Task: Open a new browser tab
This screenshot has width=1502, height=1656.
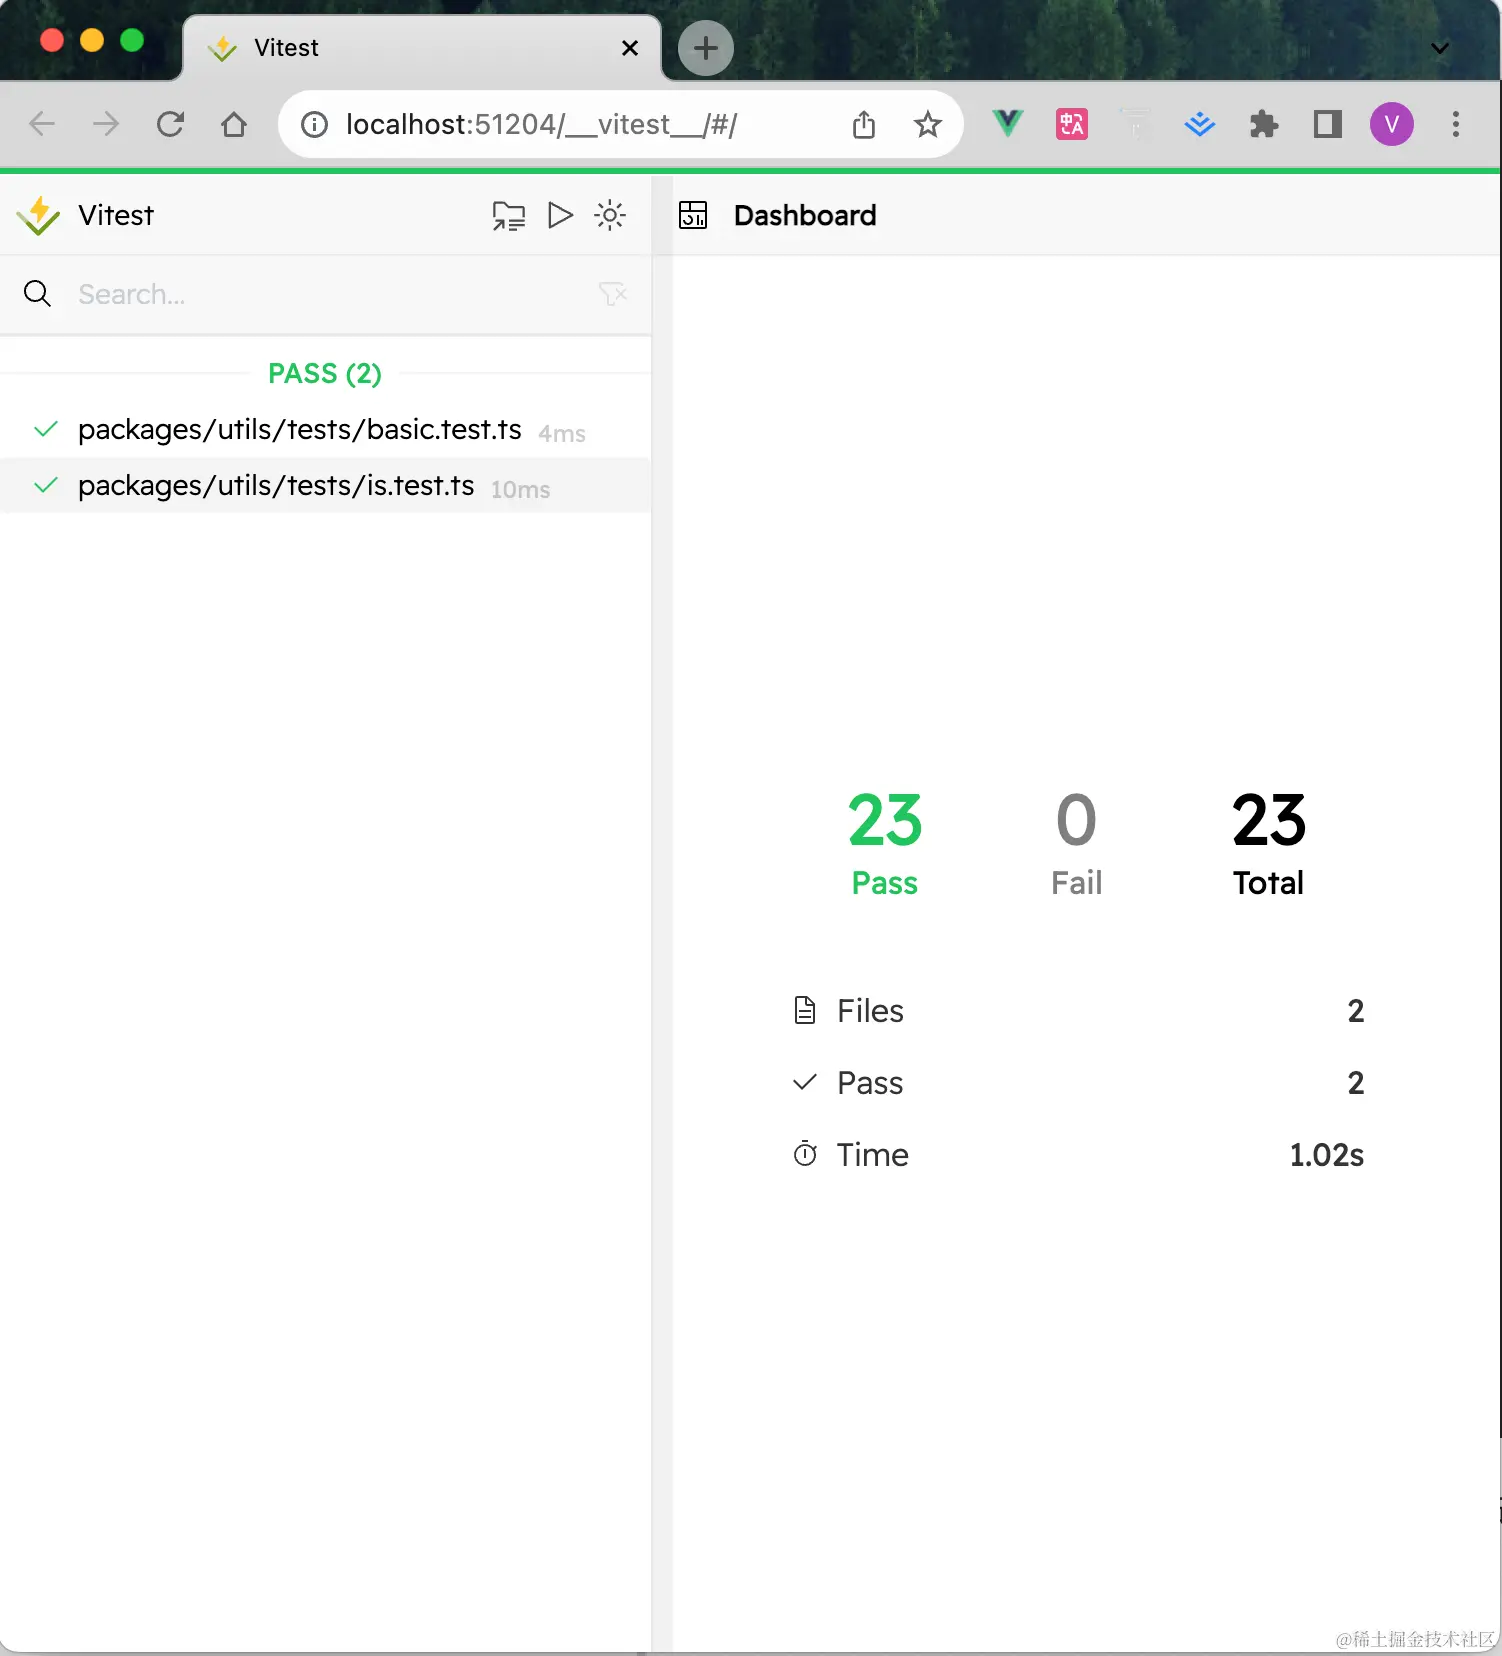Action: coord(706,48)
